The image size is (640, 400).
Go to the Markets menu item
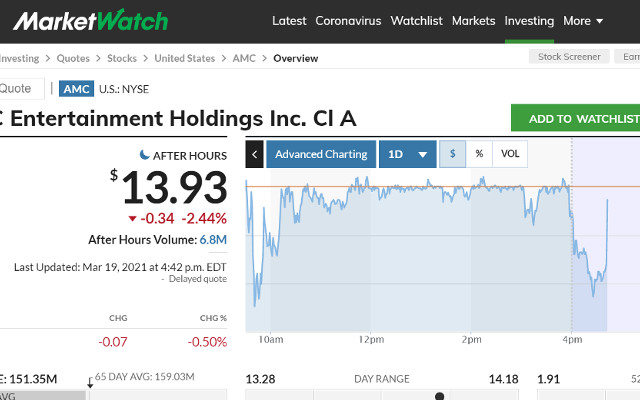(473, 21)
